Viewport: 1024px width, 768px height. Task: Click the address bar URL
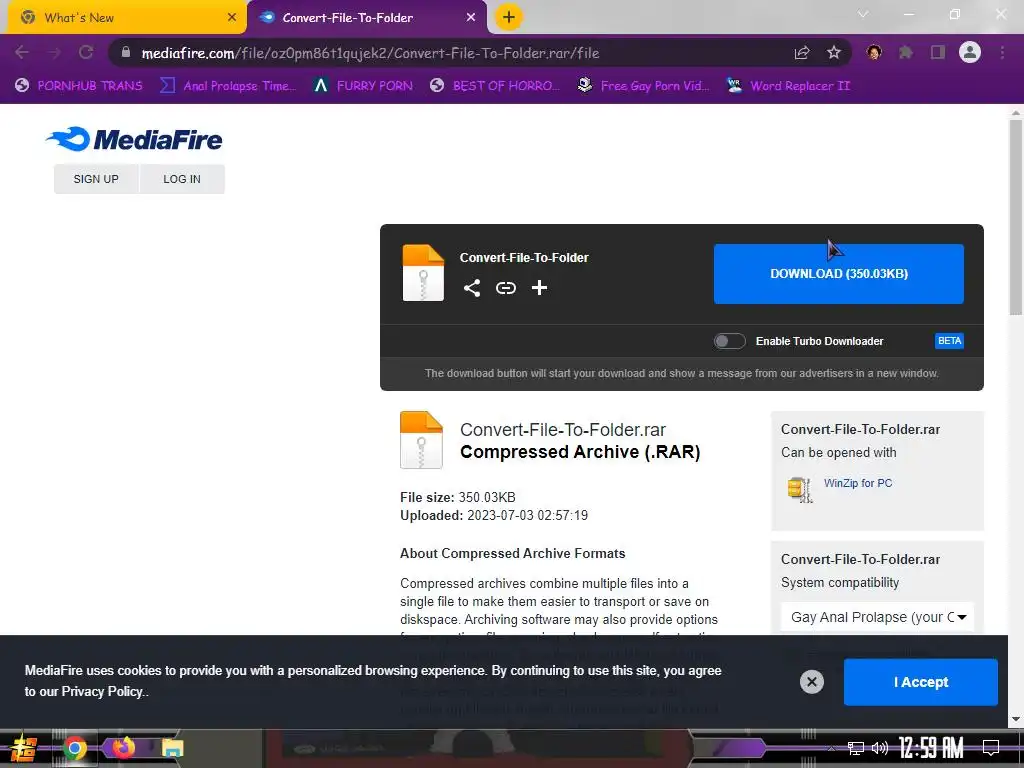tap(370, 53)
